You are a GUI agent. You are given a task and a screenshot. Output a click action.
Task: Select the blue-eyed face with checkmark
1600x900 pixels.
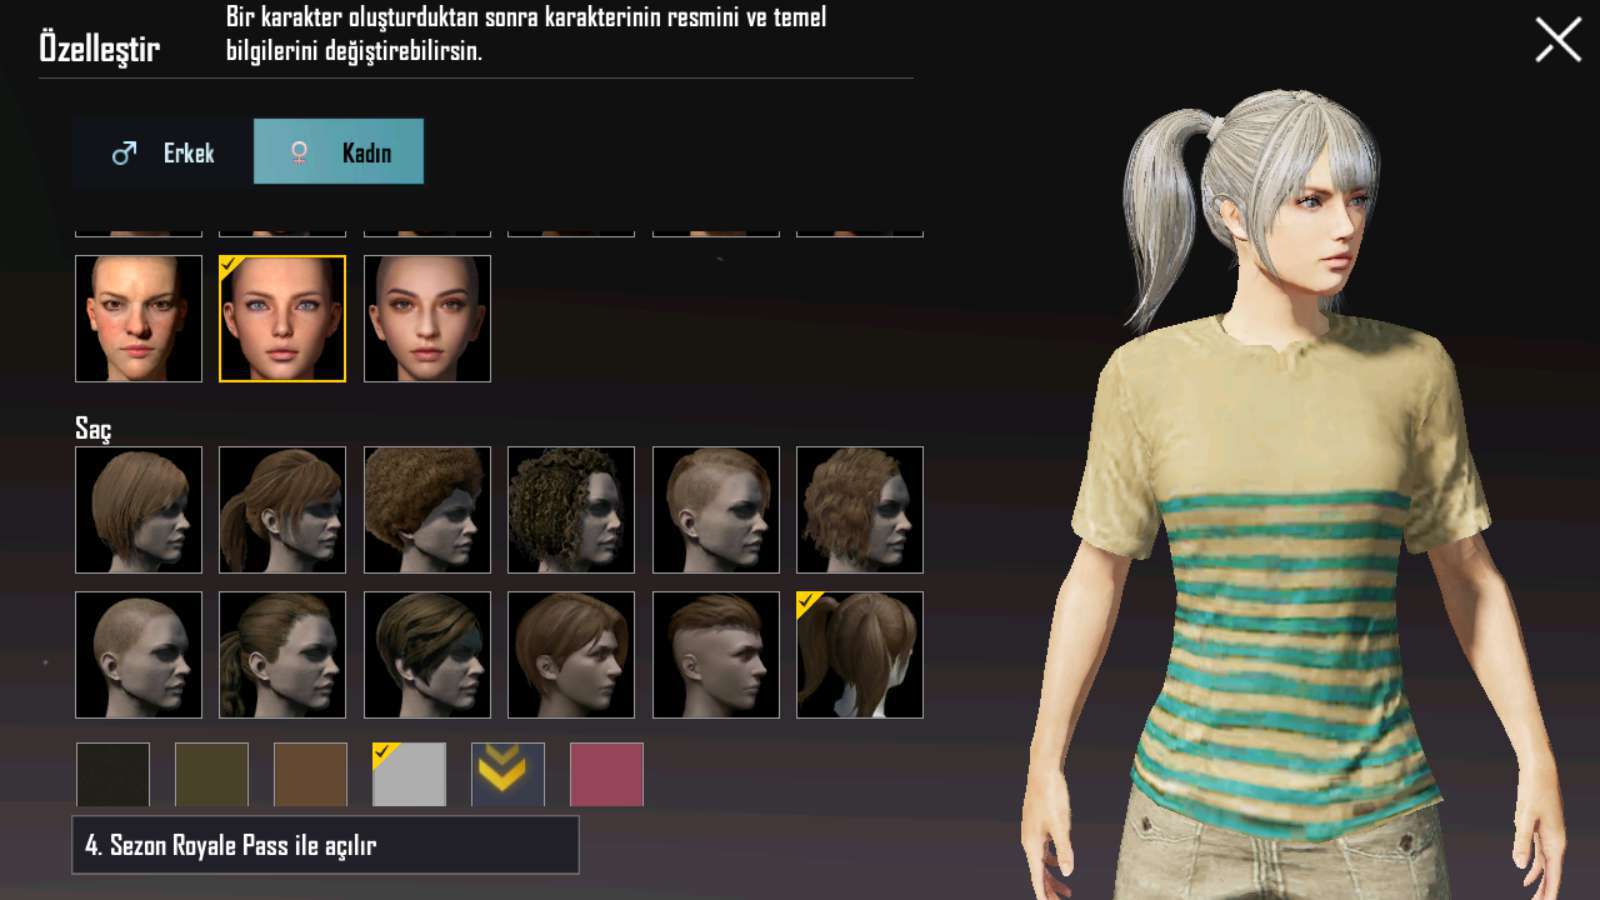283,319
